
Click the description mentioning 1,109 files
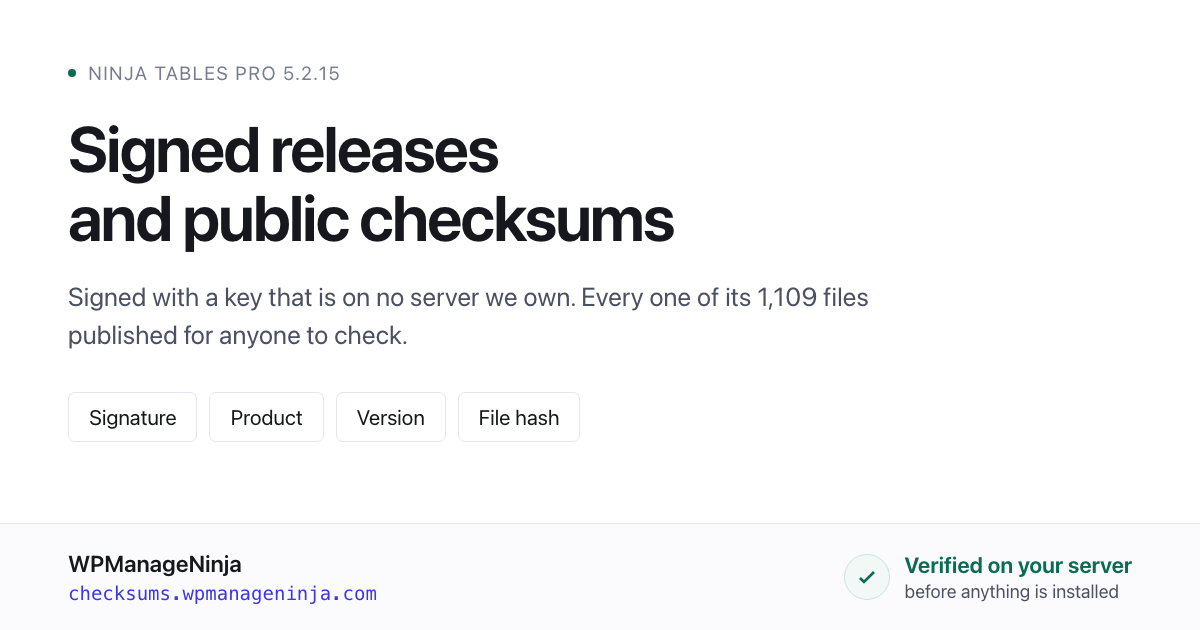468,317
